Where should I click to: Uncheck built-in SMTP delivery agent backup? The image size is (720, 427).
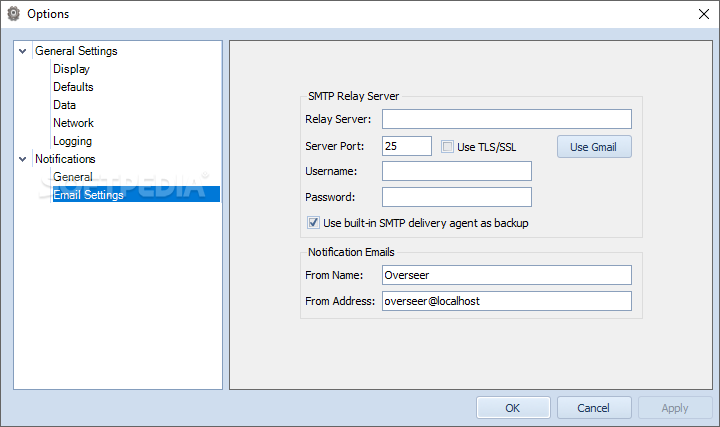313,223
